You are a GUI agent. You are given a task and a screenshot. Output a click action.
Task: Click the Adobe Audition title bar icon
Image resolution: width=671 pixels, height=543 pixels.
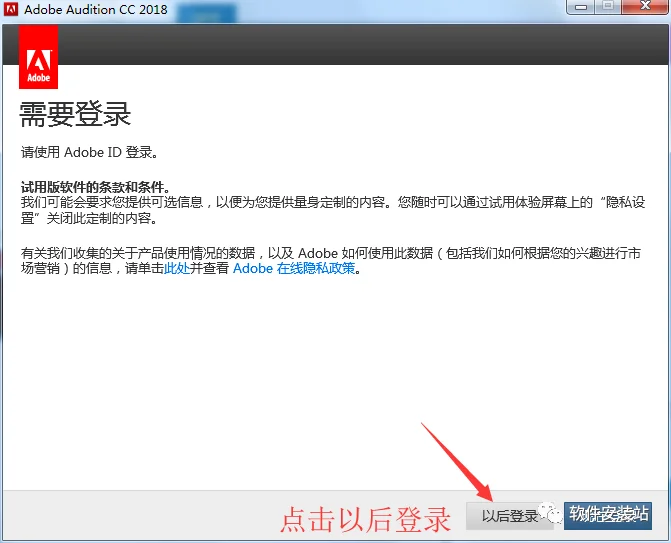point(11,9)
